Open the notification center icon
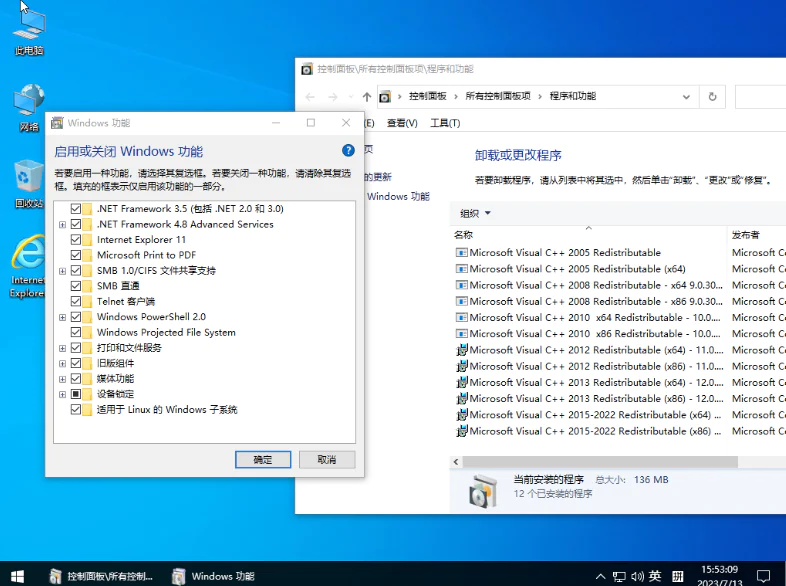 click(763, 576)
